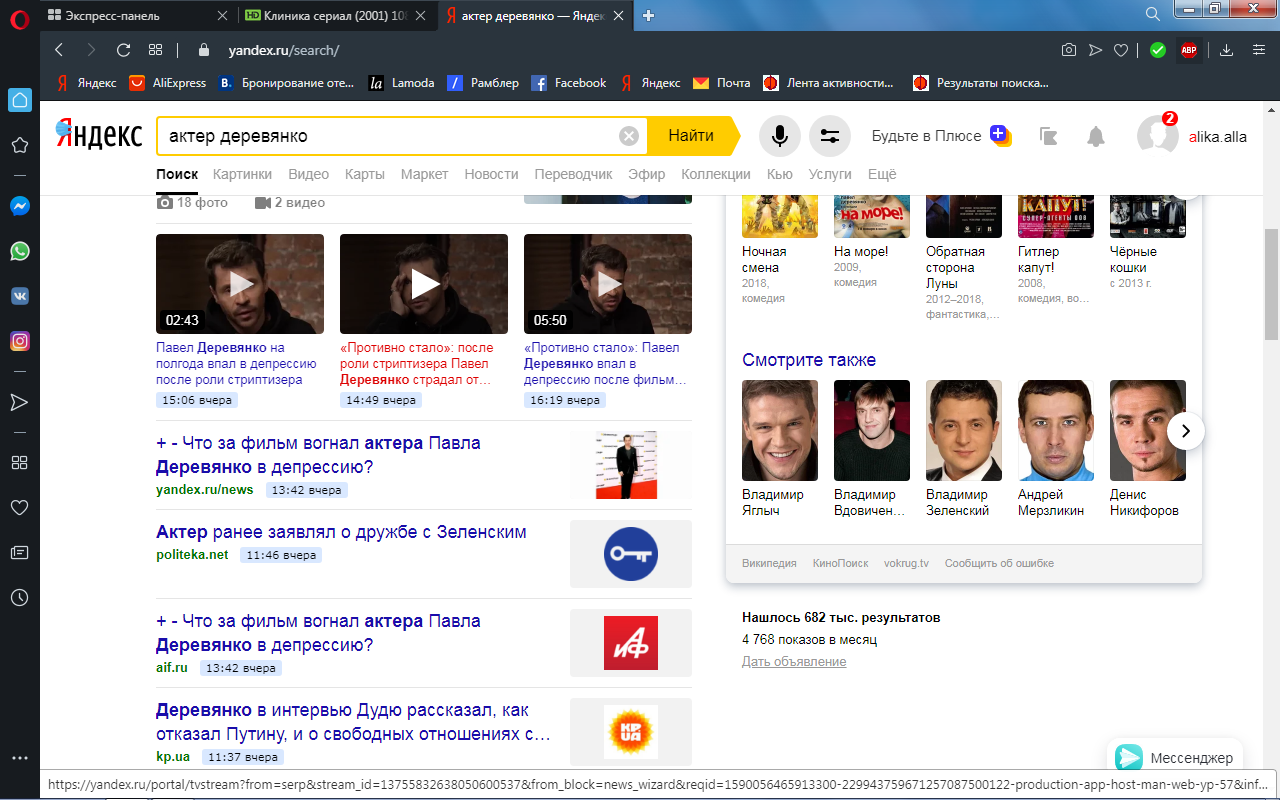The image size is (1280, 800).
Task: Open Yandex search settings filter icon
Action: 829,136
